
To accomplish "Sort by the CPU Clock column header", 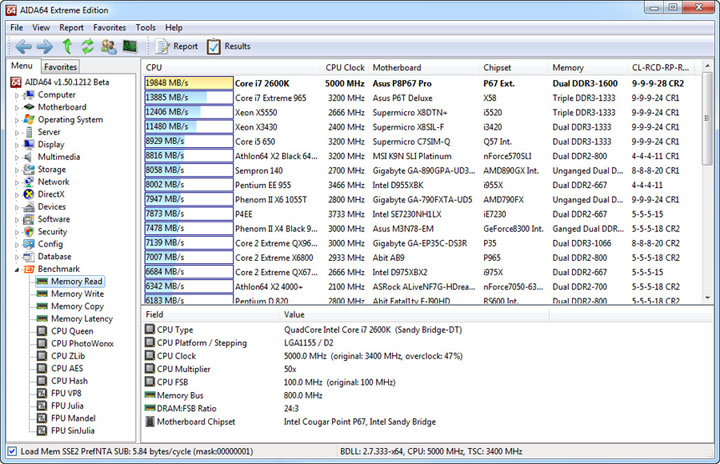I will coord(344,68).
